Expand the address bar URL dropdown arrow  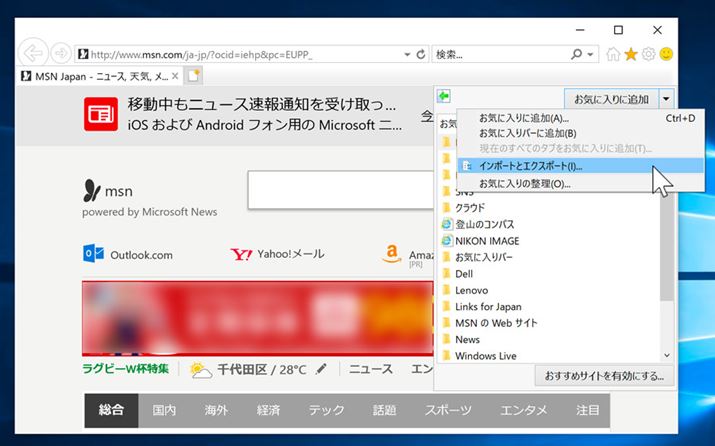(407, 53)
